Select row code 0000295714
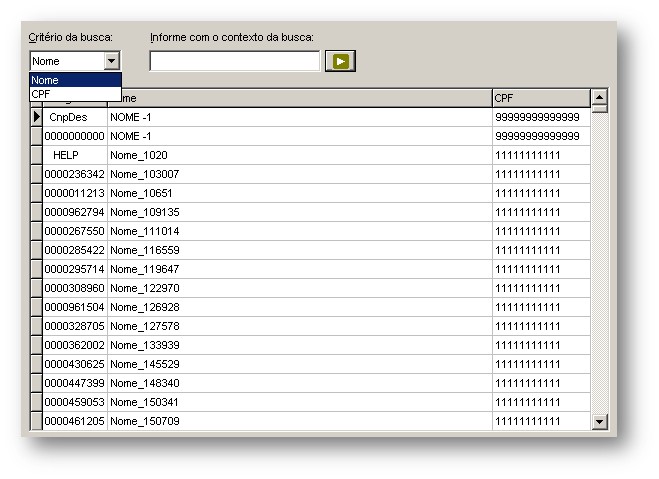 75,269
